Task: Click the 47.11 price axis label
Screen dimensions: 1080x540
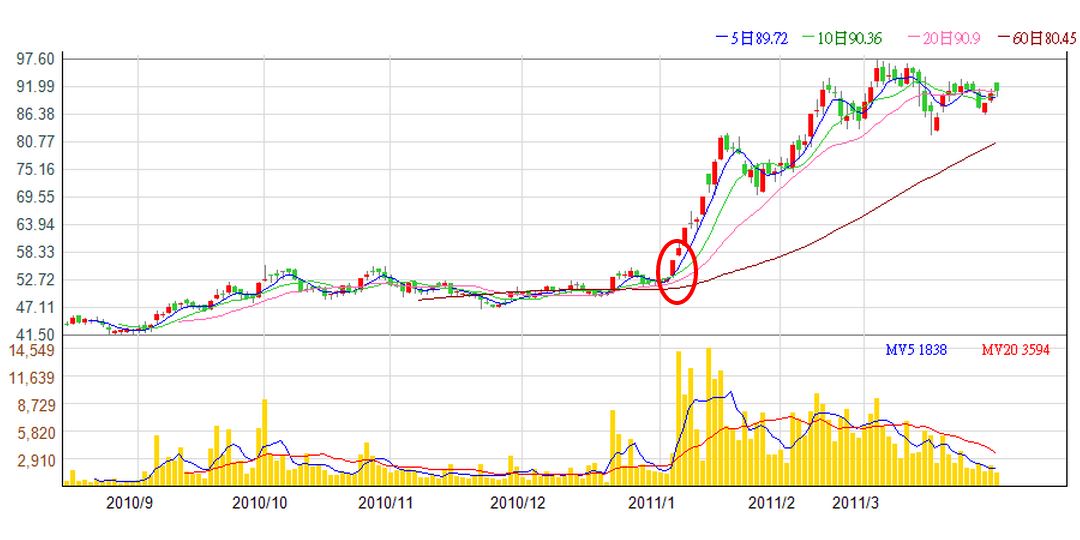Action: 35,307
